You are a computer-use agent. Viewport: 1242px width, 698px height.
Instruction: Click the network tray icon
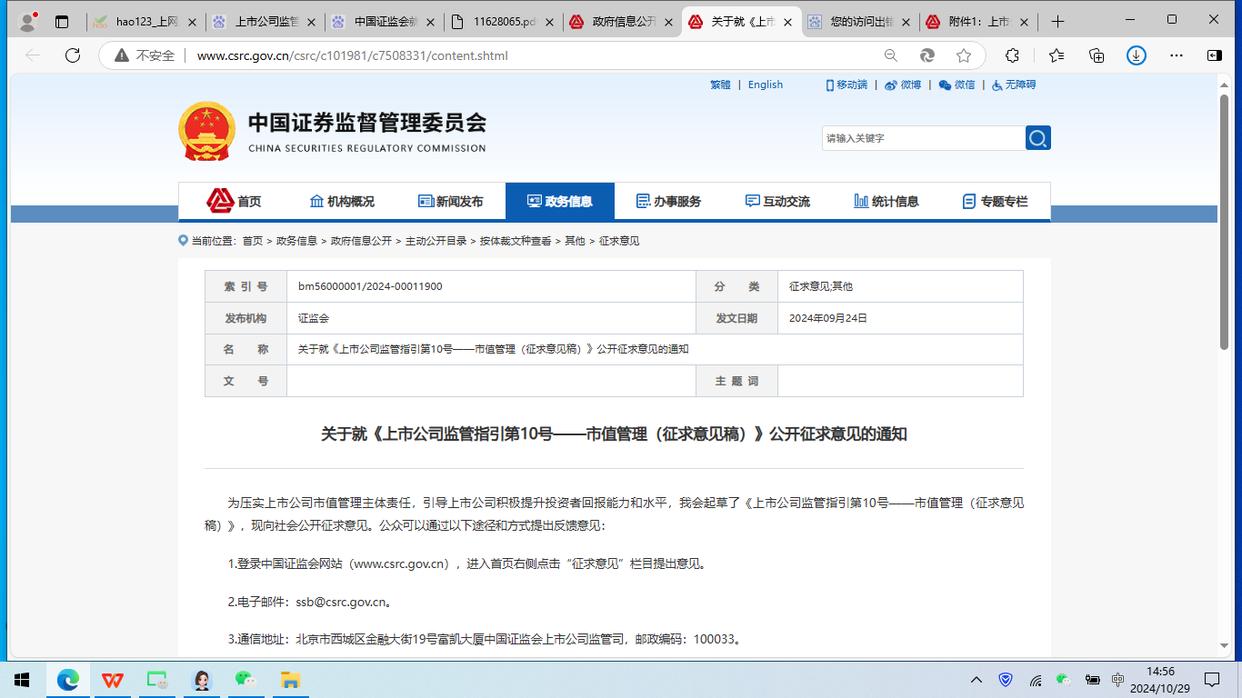pos(1035,680)
